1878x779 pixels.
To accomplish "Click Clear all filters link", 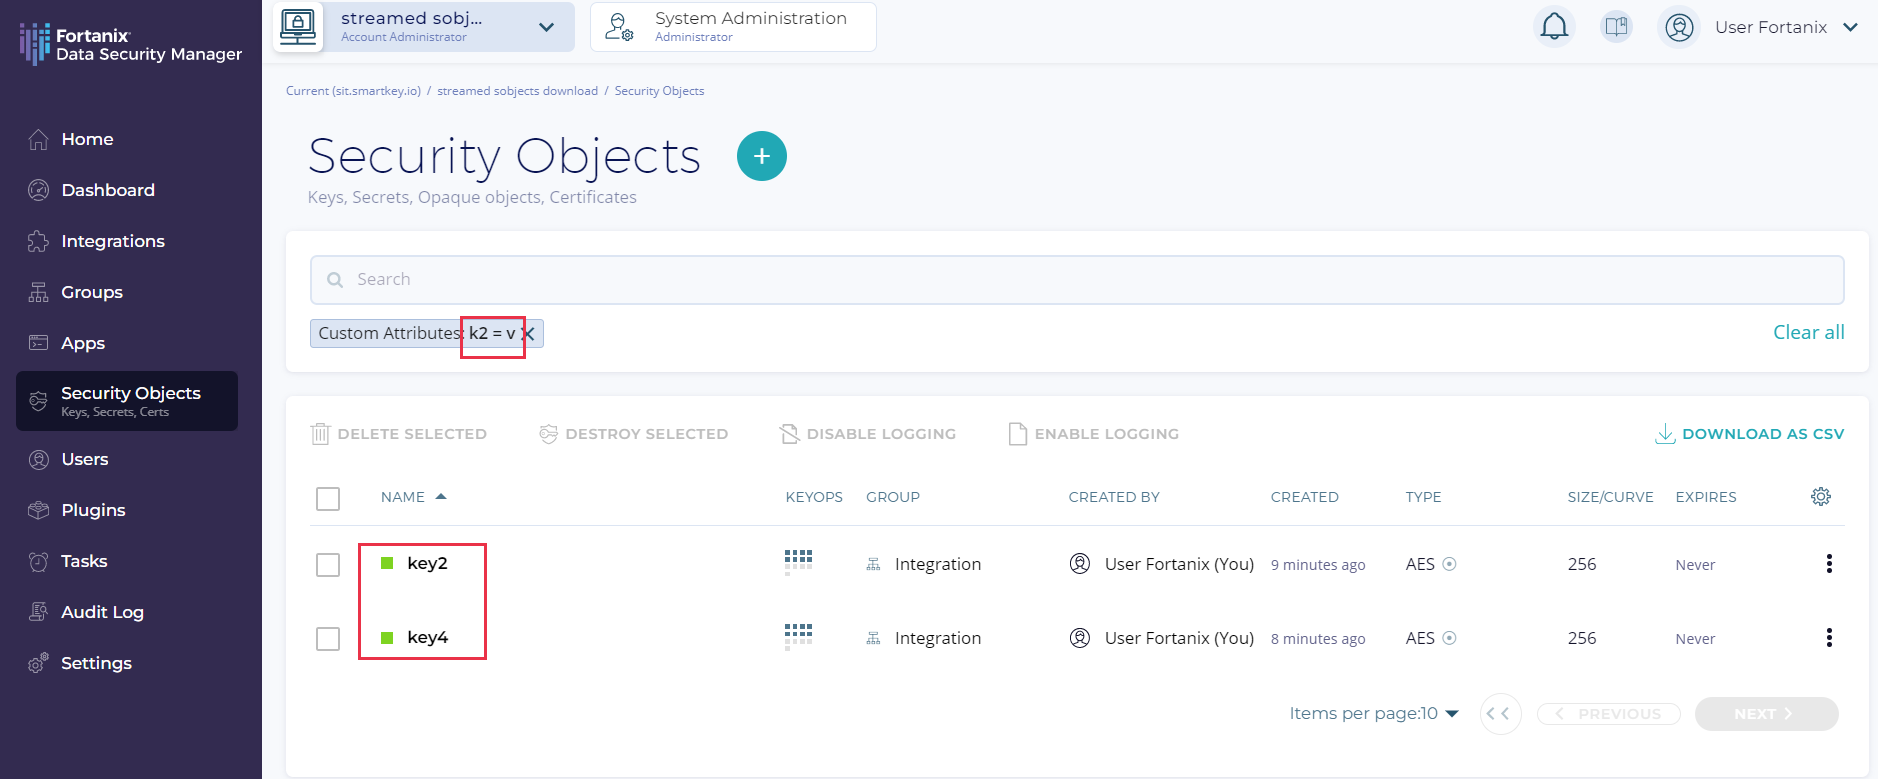I will pyautogui.click(x=1808, y=333).
